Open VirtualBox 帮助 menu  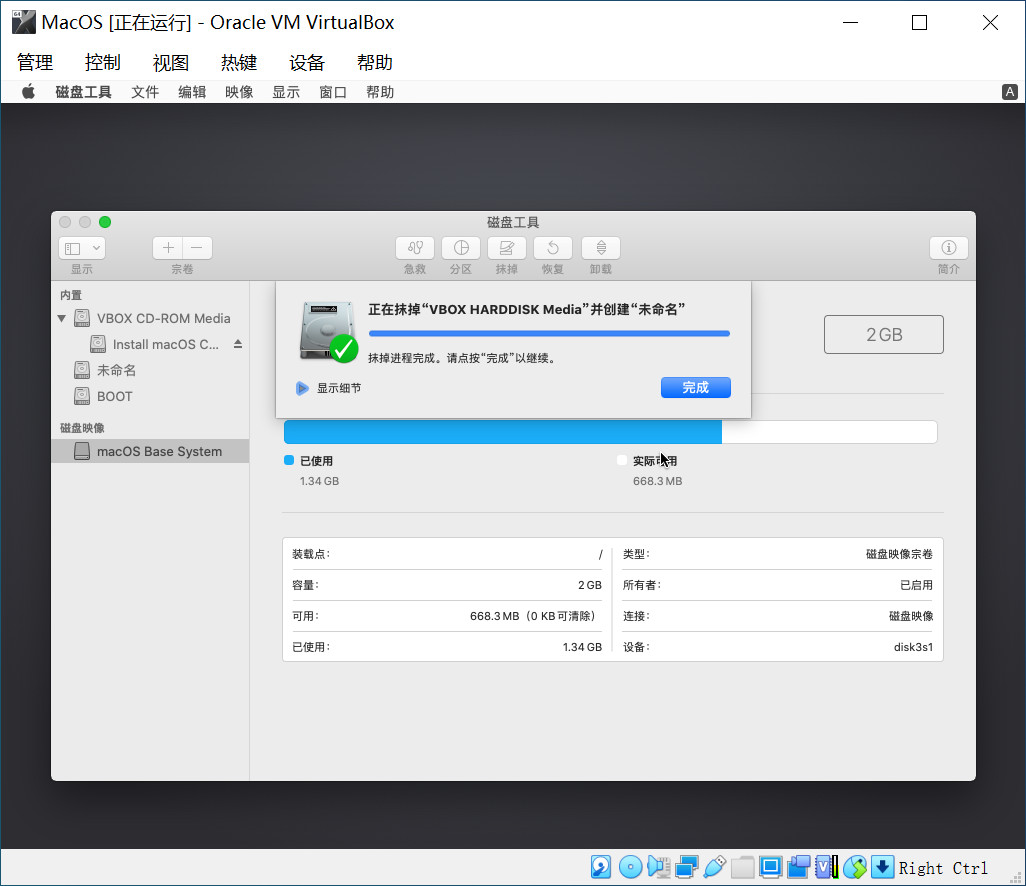tap(375, 63)
